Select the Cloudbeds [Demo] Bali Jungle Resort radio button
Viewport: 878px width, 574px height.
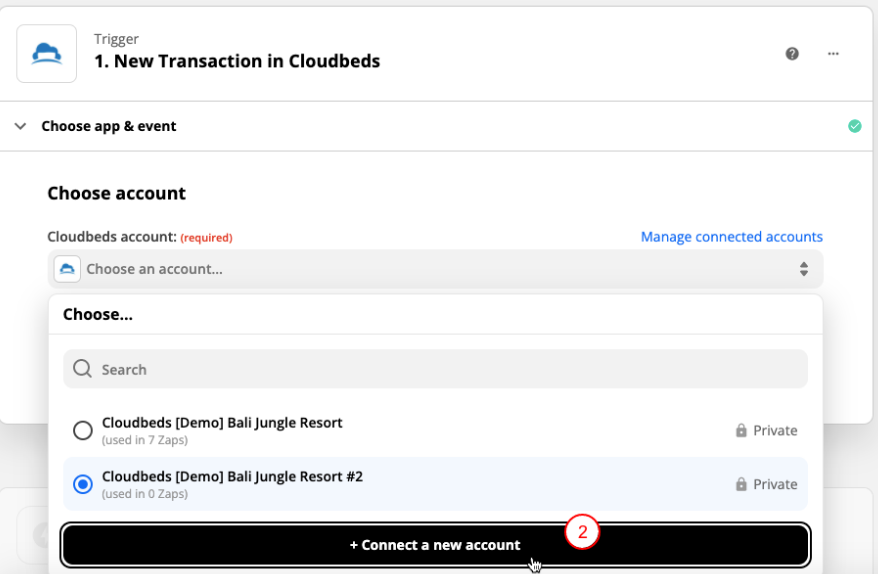pyautogui.click(x=83, y=431)
